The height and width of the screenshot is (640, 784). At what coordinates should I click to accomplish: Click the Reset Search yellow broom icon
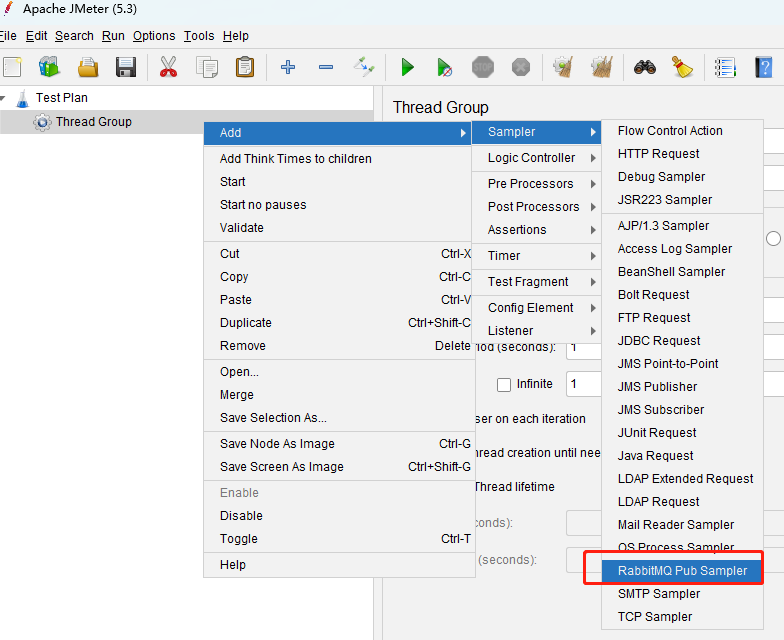coord(682,67)
